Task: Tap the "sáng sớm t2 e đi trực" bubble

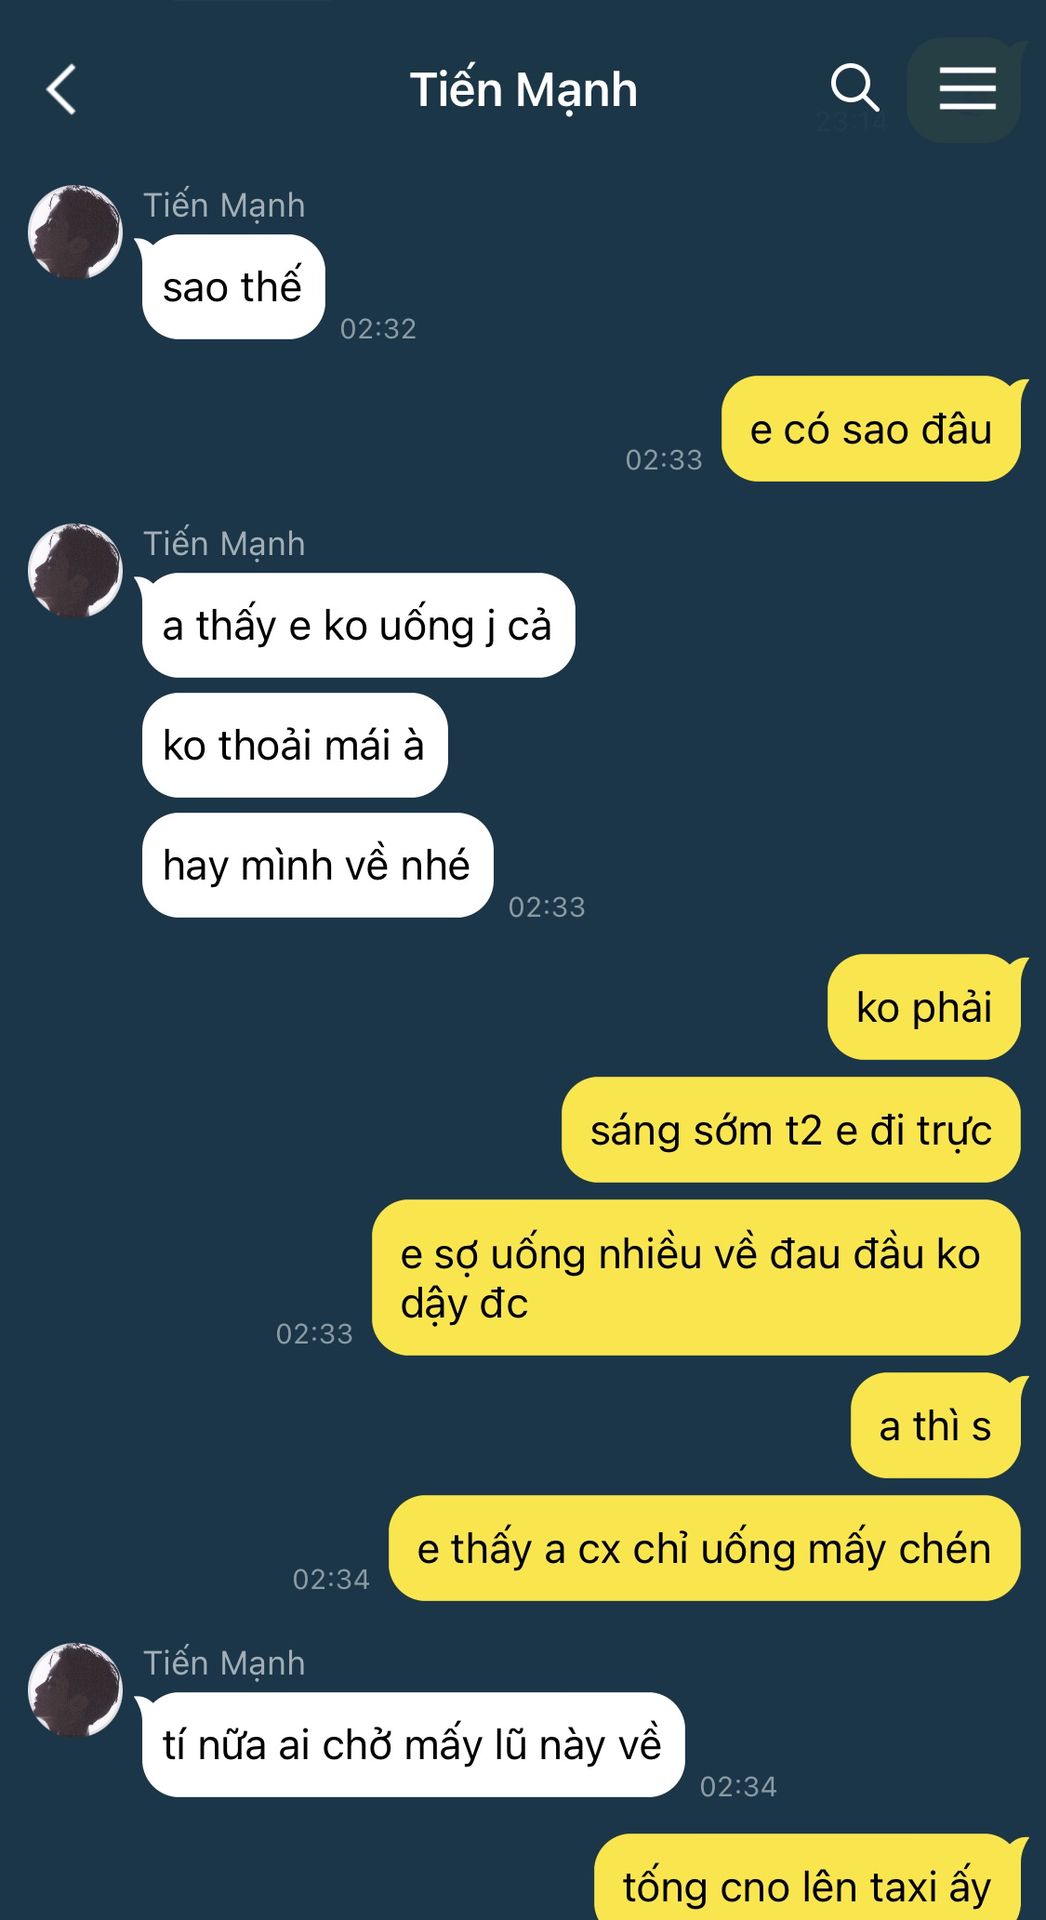Action: [791, 1130]
